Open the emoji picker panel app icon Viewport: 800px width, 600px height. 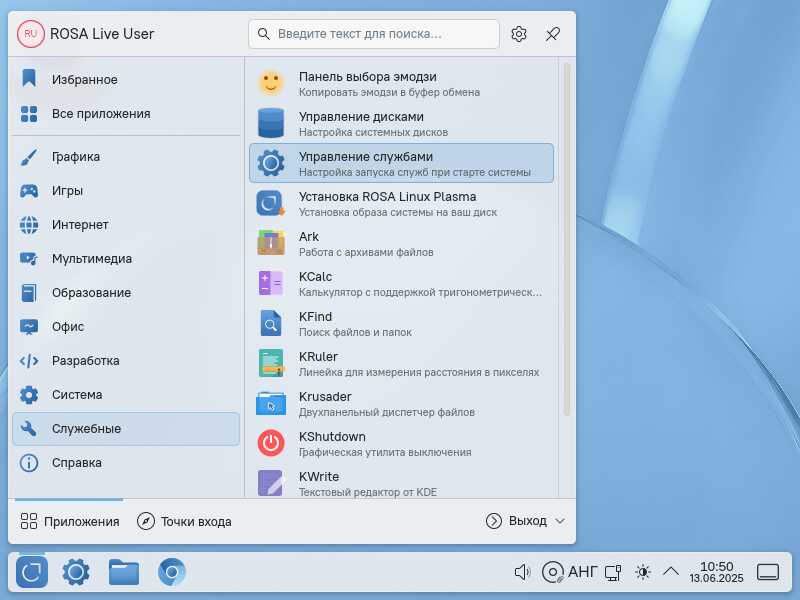point(271,83)
